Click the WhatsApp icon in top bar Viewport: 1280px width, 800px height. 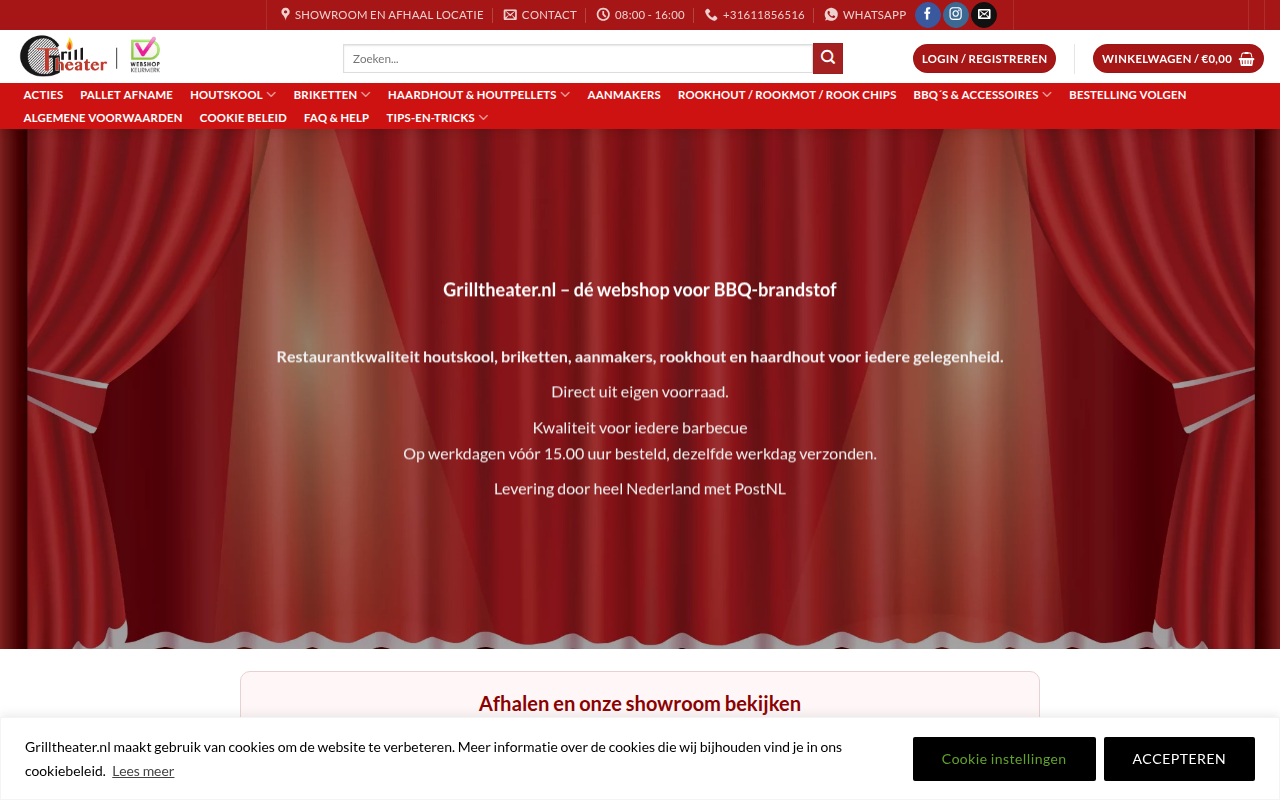pos(831,15)
